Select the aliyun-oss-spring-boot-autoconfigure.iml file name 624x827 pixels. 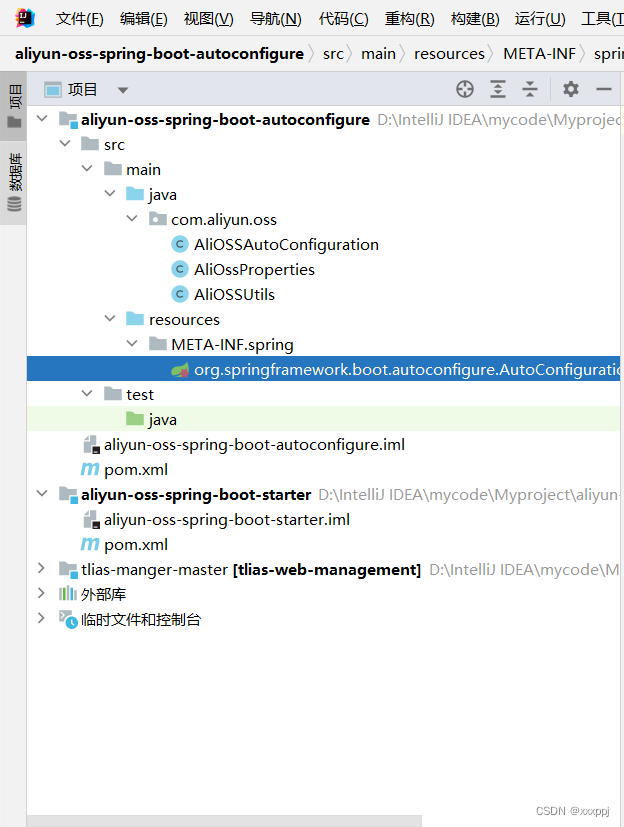[254, 445]
